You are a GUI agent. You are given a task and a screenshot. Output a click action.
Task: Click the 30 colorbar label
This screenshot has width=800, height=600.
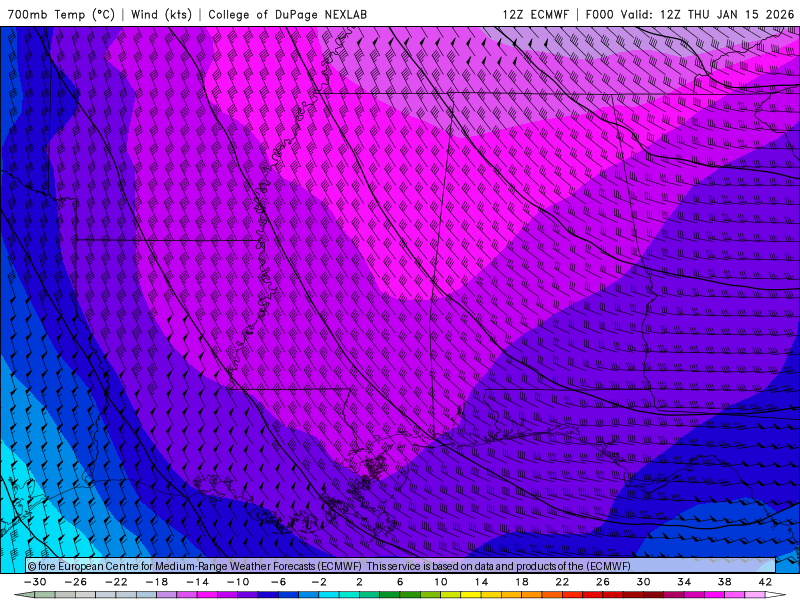tap(643, 582)
